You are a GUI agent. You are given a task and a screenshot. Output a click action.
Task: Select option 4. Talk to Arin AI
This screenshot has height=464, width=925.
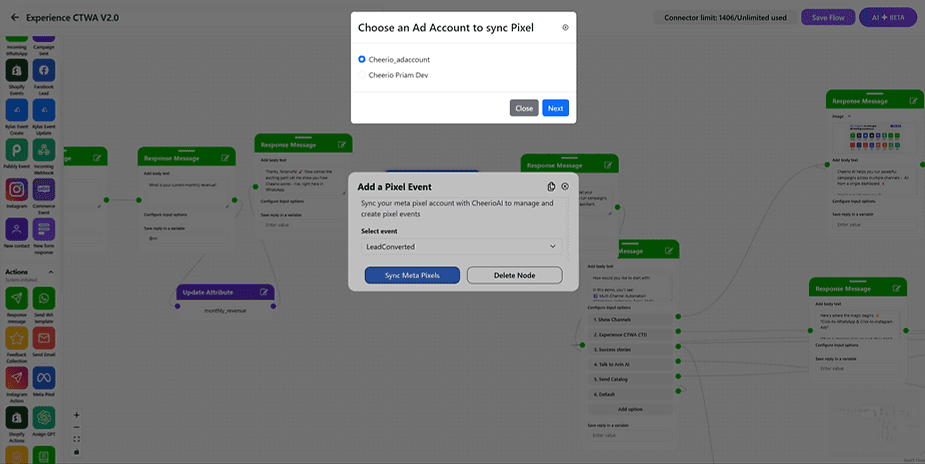(630, 364)
